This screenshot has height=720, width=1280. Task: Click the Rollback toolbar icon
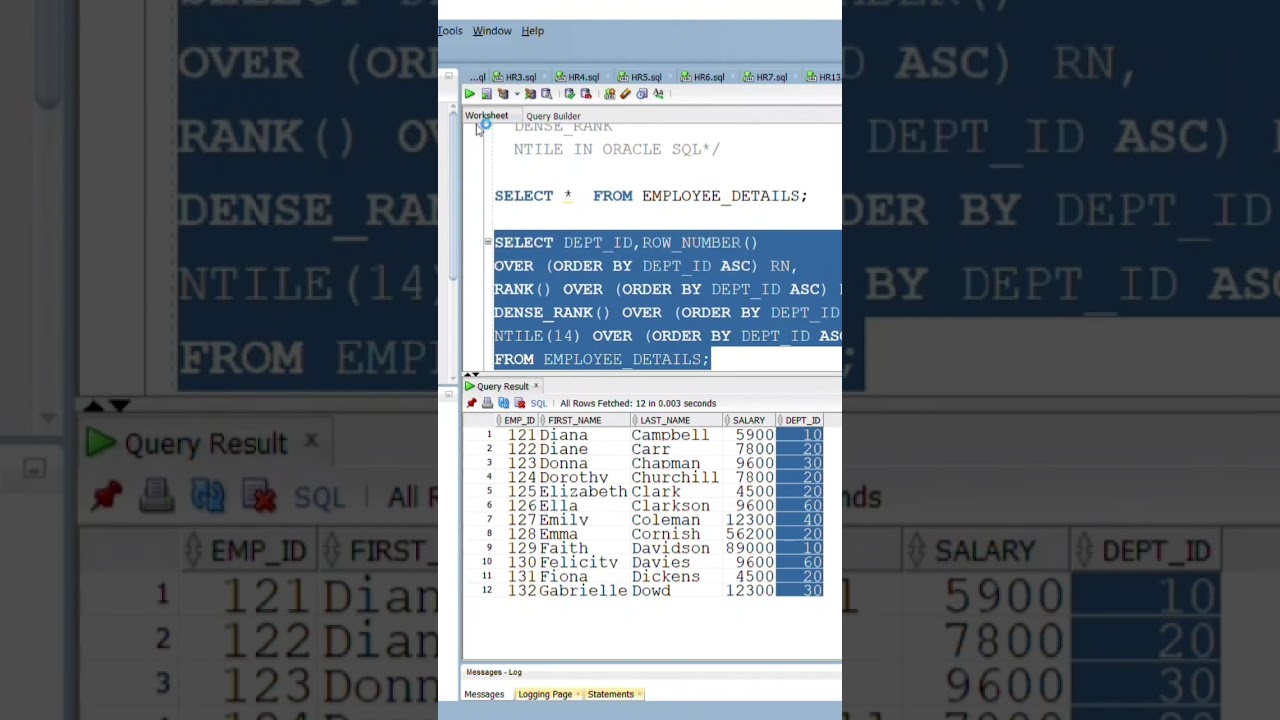(x=585, y=94)
